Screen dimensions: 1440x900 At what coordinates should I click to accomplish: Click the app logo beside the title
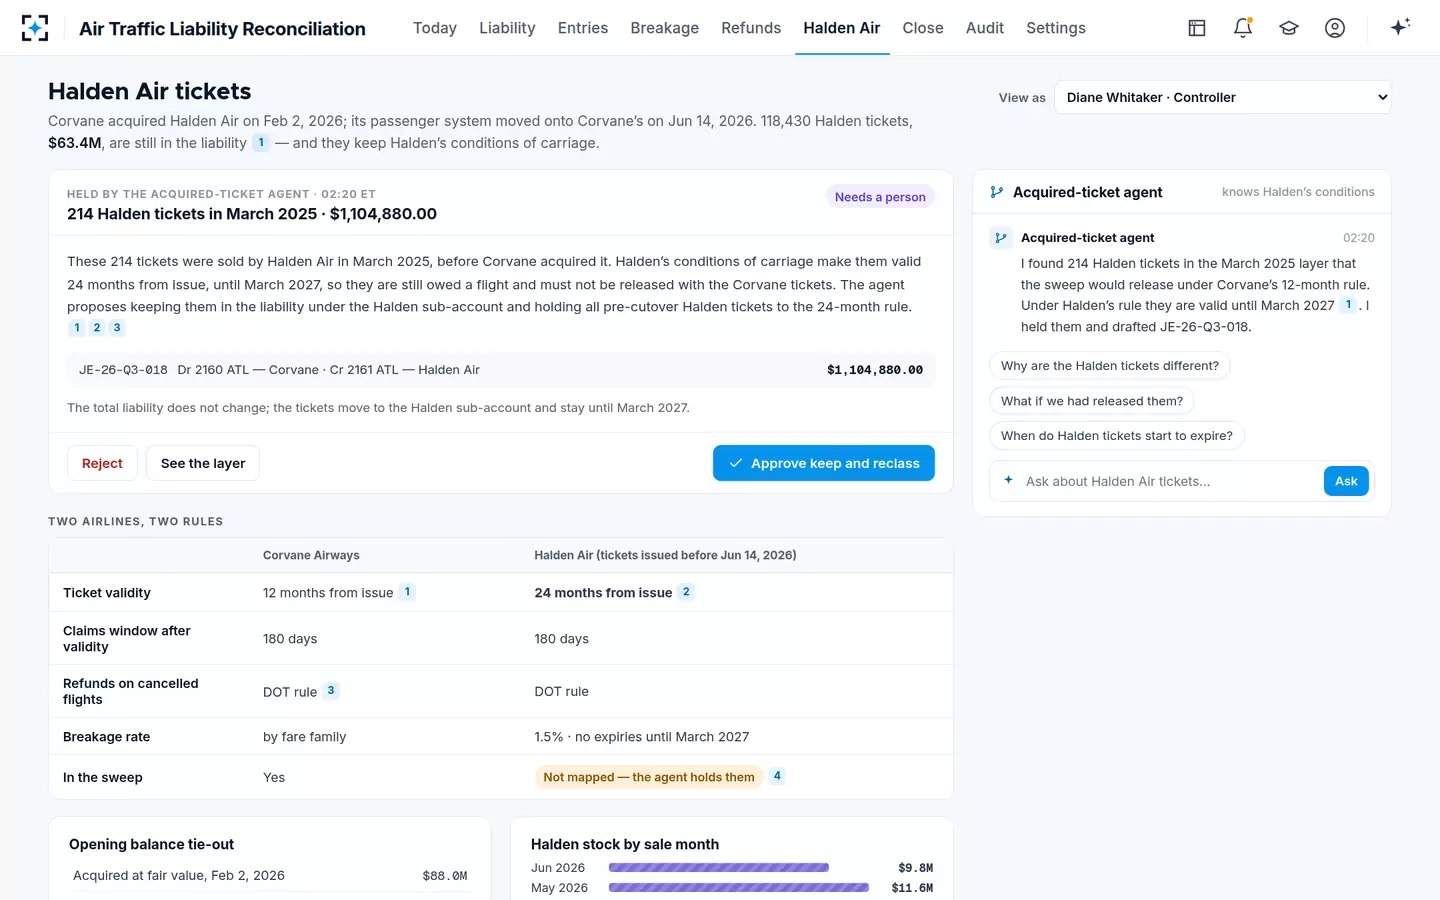tap(35, 28)
